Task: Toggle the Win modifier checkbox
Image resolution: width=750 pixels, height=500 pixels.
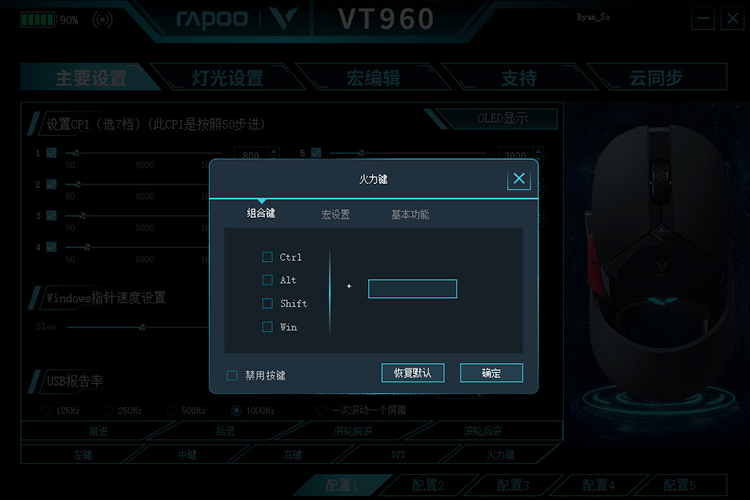Action: pyautogui.click(x=267, y=327)
